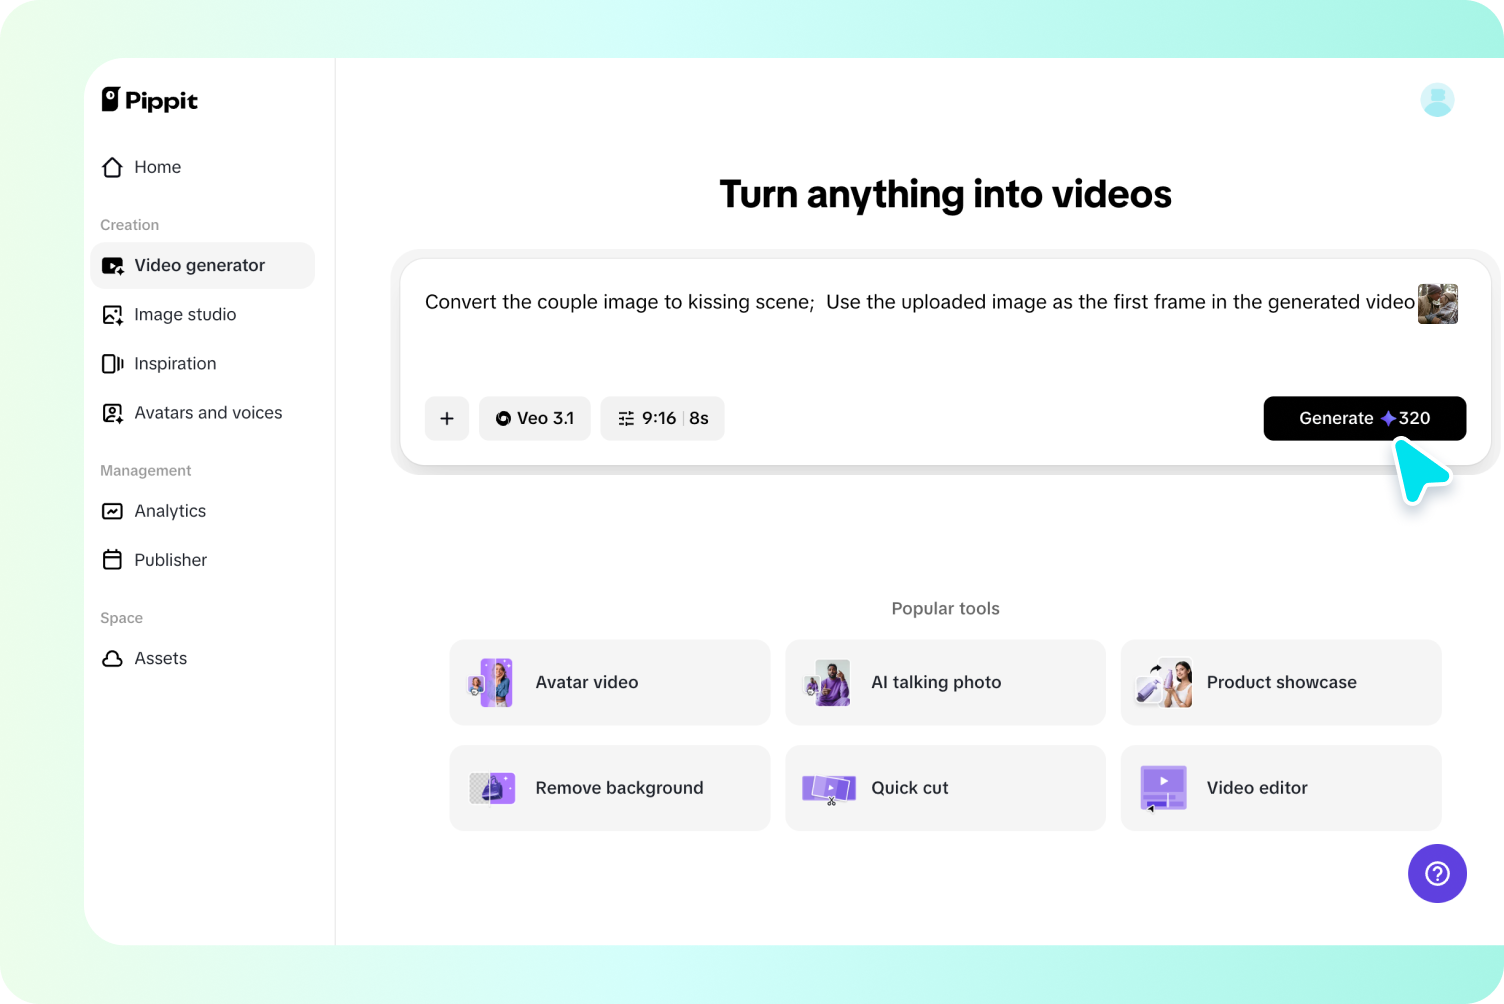Image resolution: width=1504 pixels, height=1004 pixels.
Task: Open the Veo 3.1 model selector
Action: 534,418
